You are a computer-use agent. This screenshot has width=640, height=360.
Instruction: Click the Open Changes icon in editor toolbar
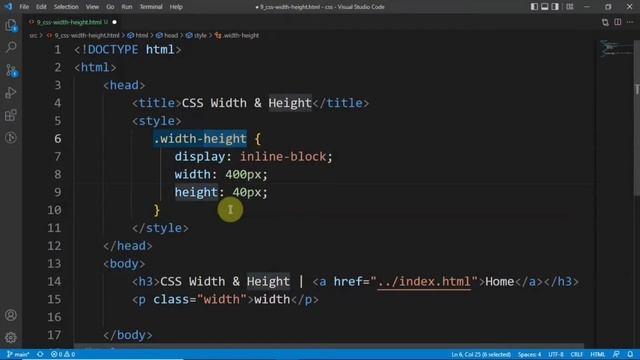(x=605, y=22)
